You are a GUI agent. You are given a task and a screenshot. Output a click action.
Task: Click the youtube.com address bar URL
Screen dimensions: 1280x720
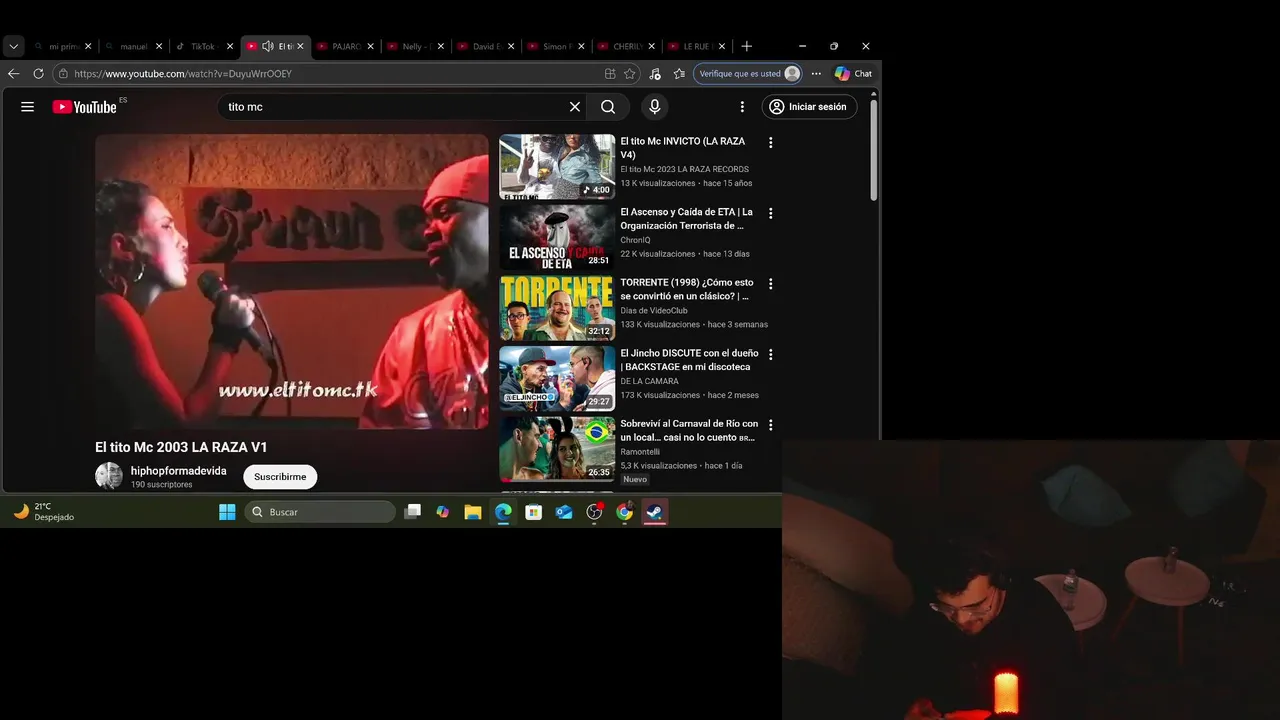tap(183, 74)
